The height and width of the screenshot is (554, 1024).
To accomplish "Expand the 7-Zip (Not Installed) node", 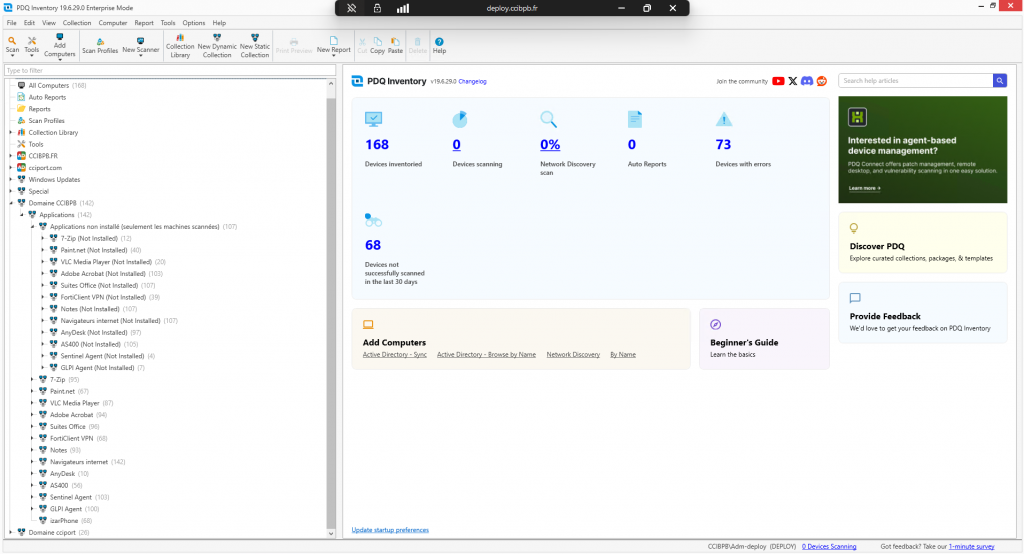I will pos(43,238).
